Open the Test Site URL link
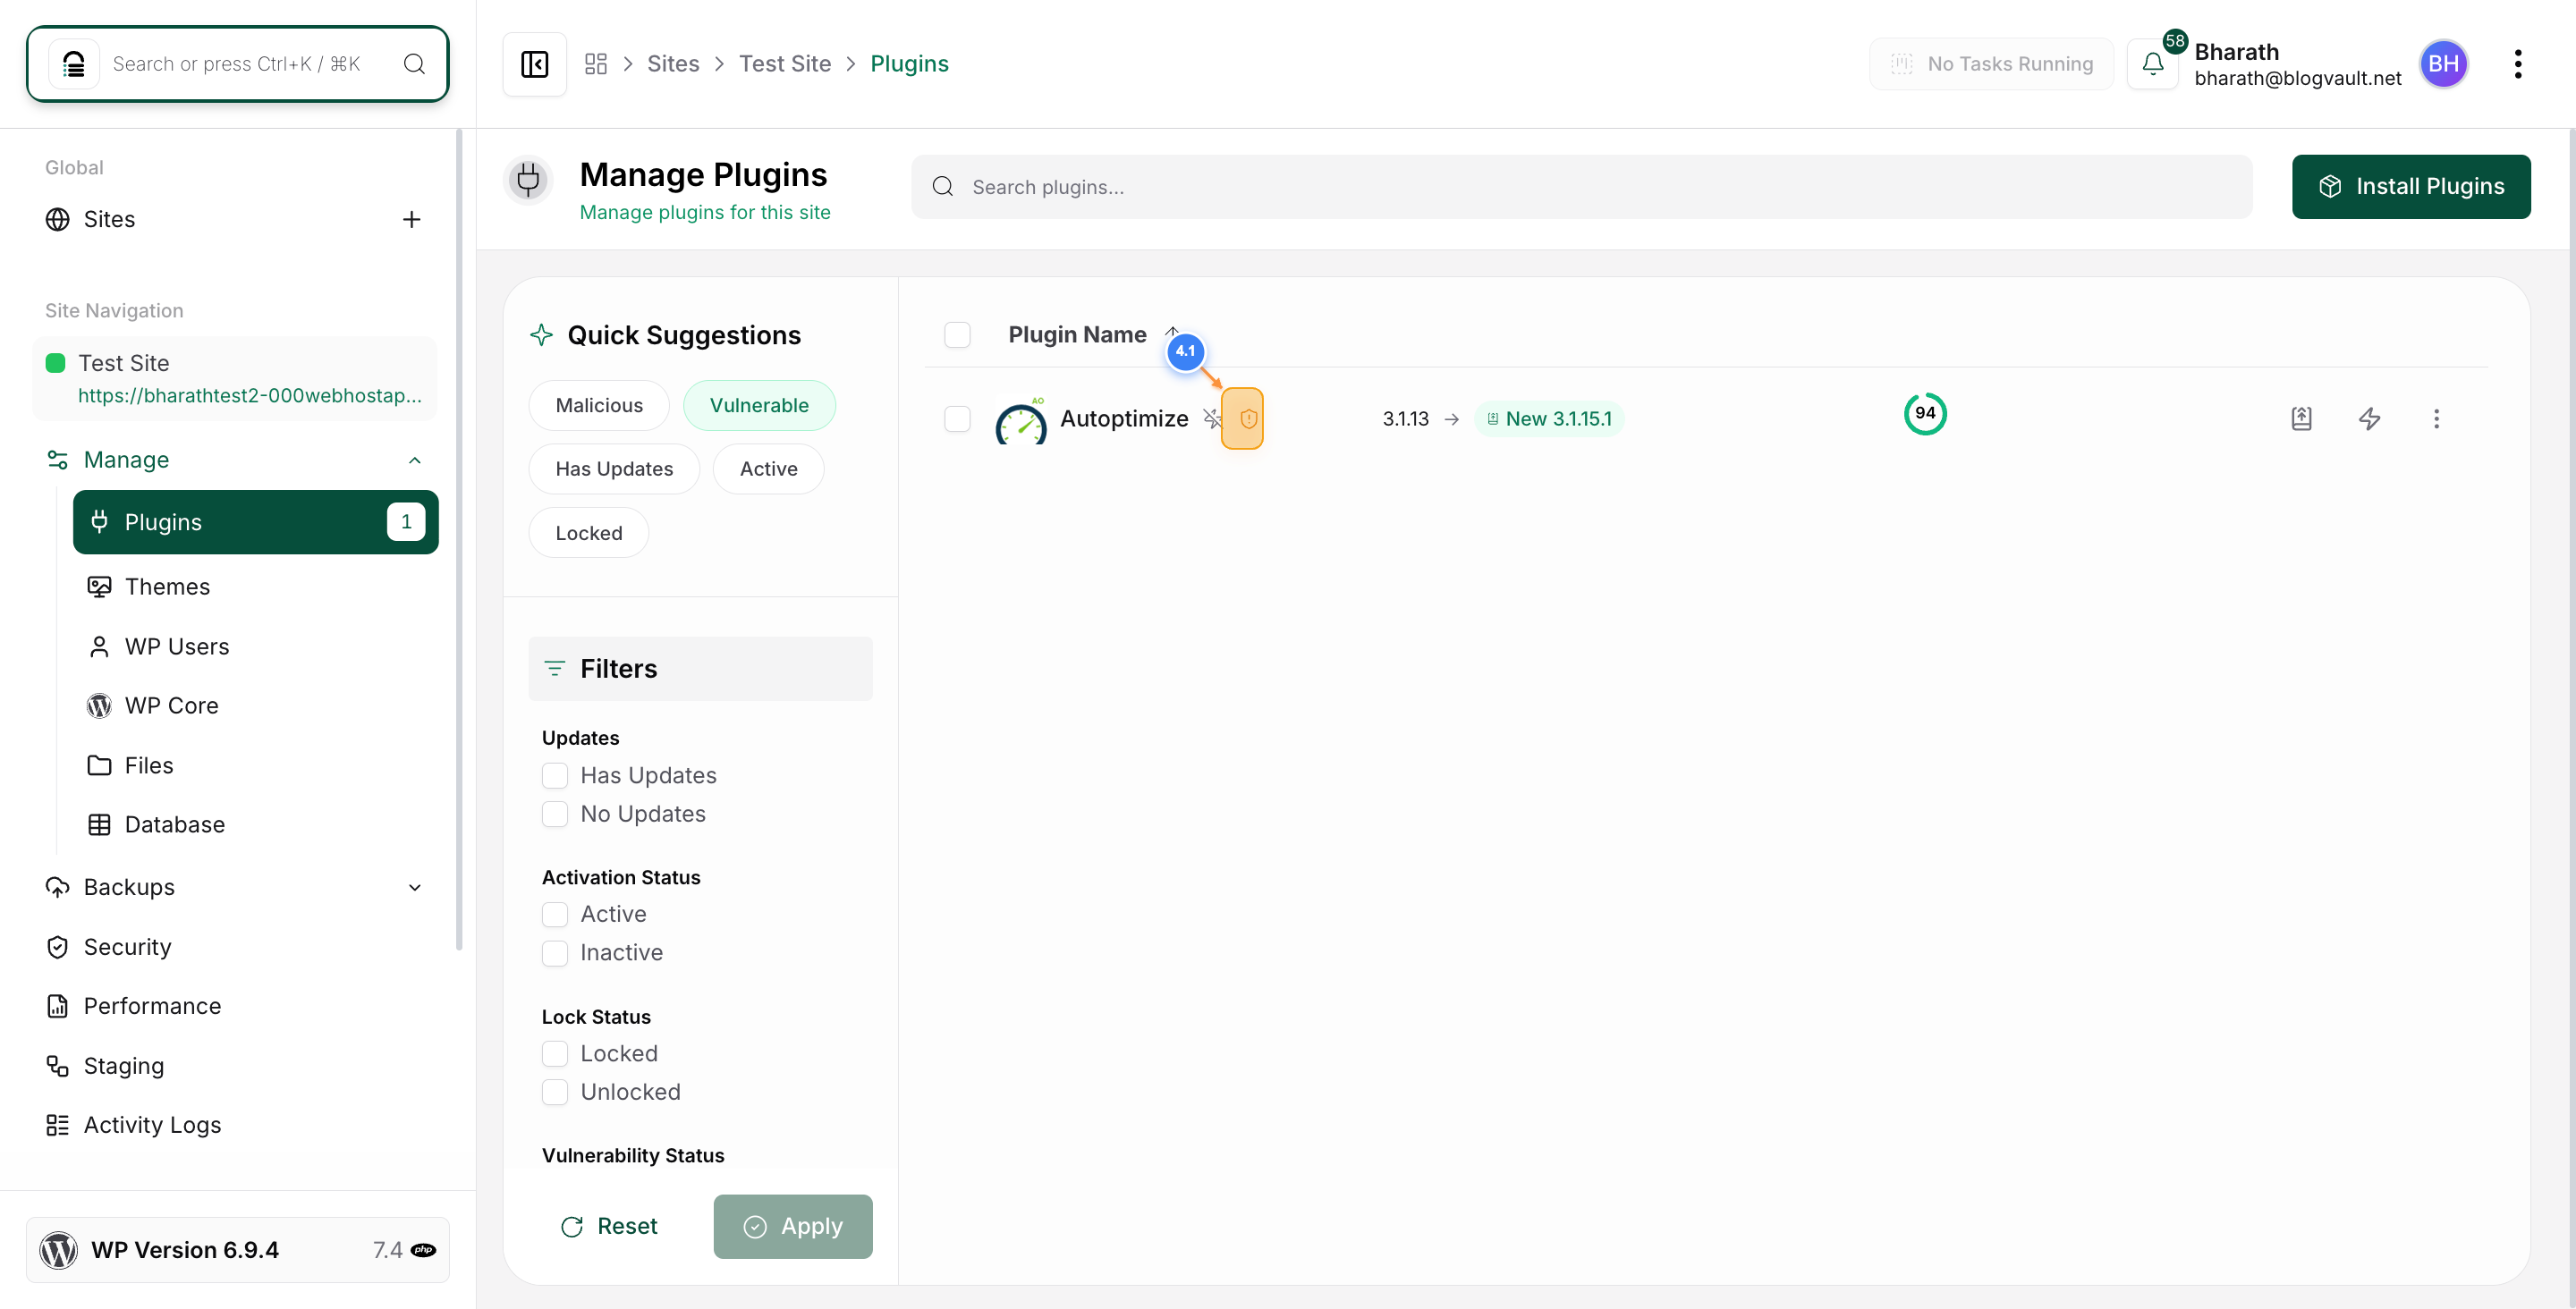The width and height of the screenshot is (2576, 1309). tap(250, 395)
